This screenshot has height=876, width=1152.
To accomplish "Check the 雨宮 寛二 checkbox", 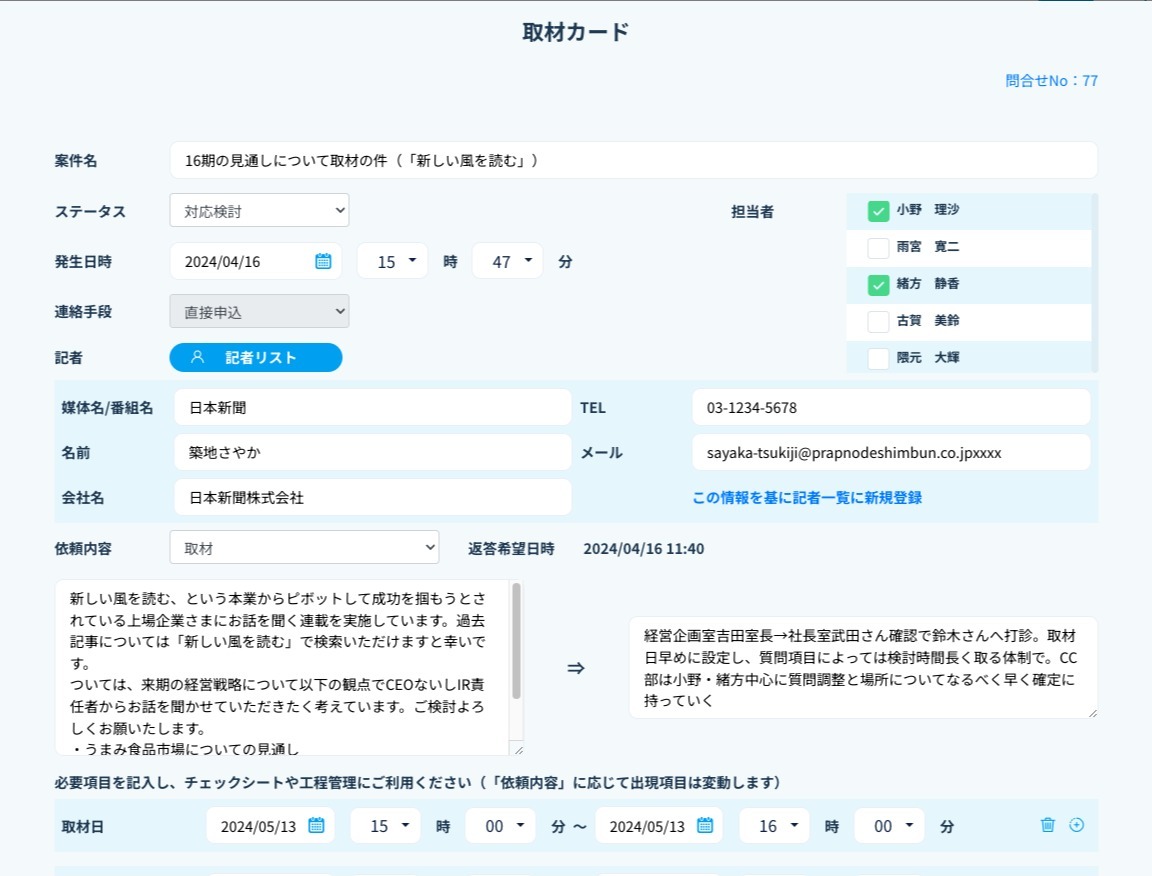I will click(x=878, y=248).
